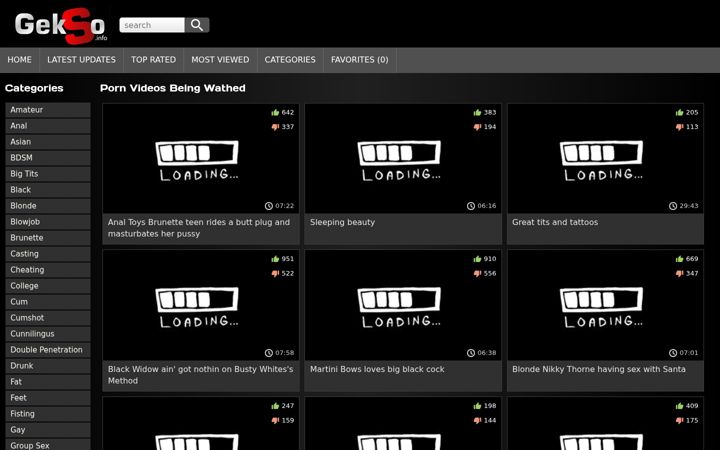Viewport: 720px width, 450px height.
Task: Click thumbs-up icon showing 910
Action: pos(477,259)
